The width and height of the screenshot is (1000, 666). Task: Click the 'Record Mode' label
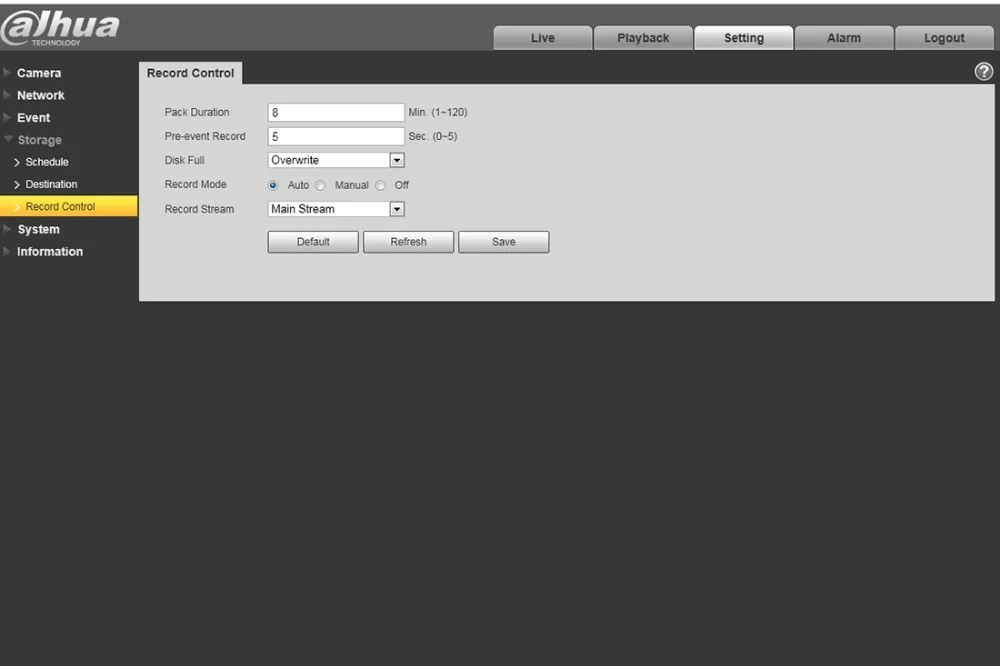[x=195, y=184]
